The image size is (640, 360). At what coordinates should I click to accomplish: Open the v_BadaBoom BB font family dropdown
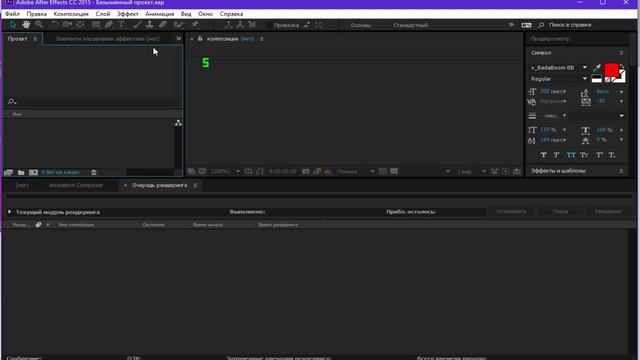coord(585,67)
